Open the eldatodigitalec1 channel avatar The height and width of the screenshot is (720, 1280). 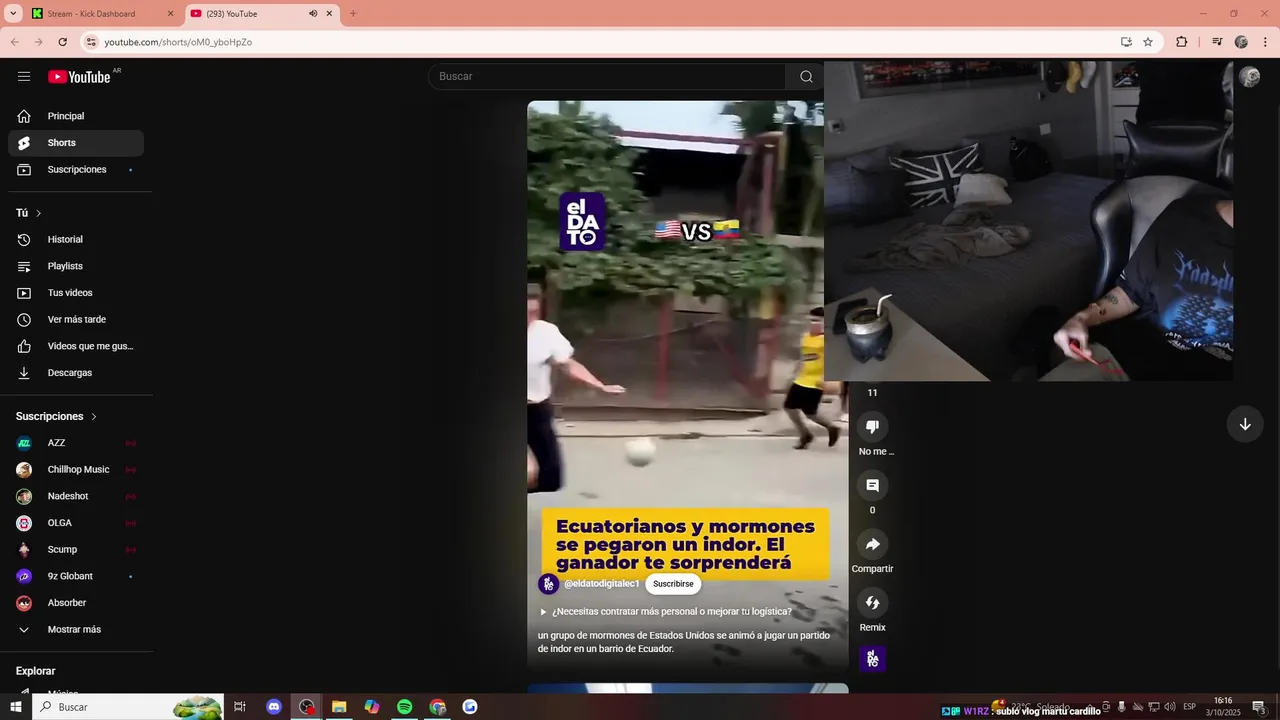[548, 584]
